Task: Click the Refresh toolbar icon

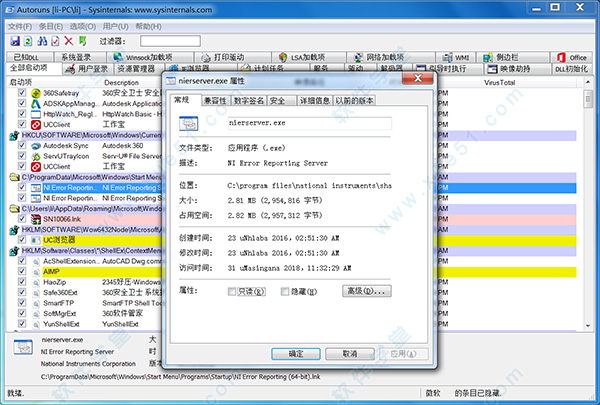Action: [28, 41]
